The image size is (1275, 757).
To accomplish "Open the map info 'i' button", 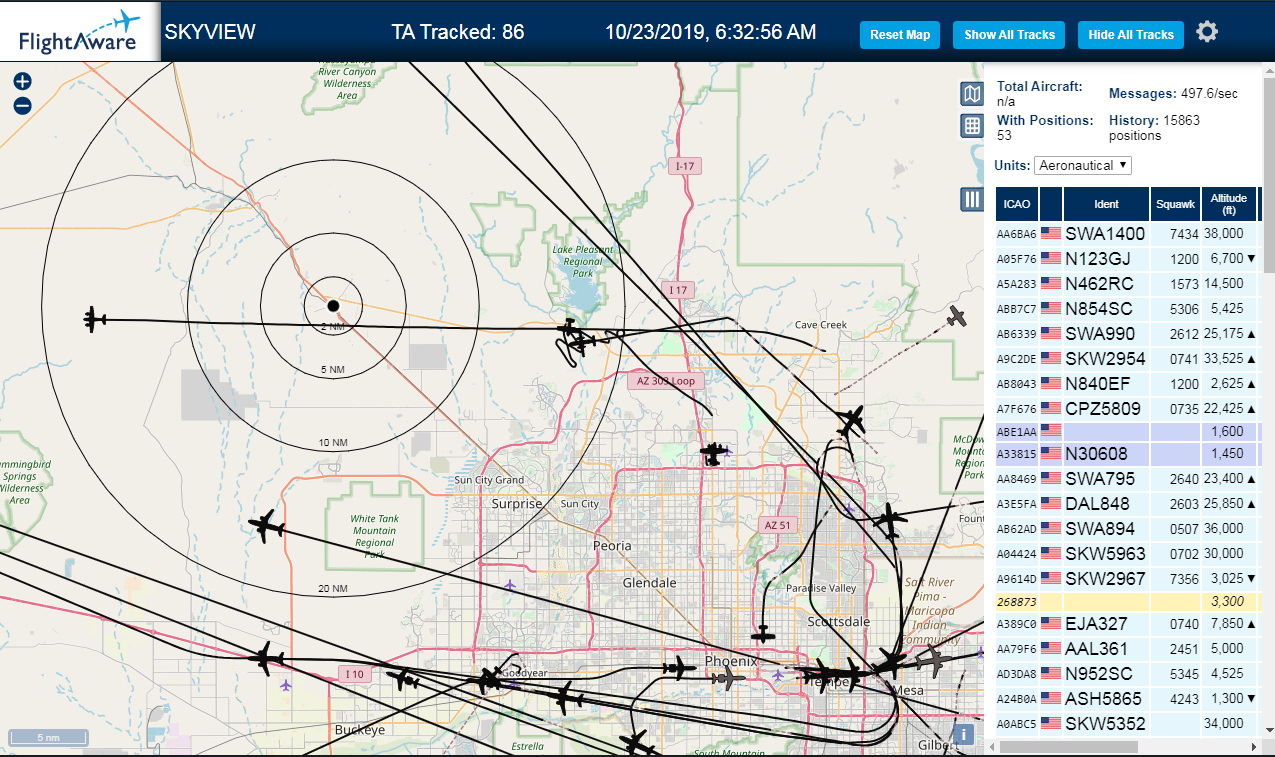I will 964,735.
